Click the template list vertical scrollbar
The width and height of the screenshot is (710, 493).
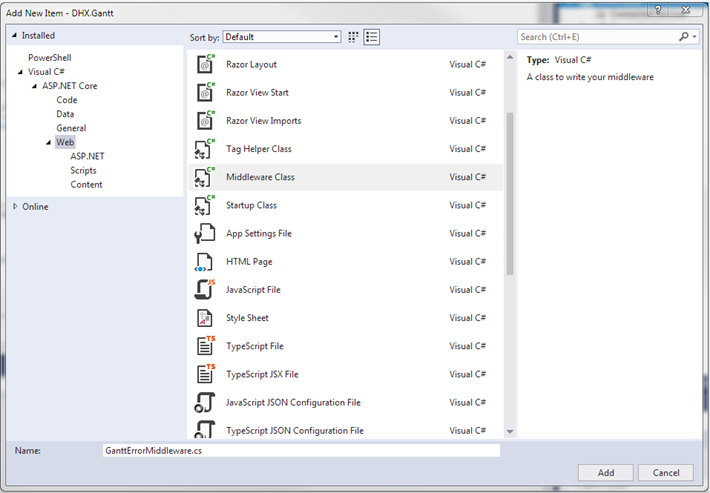[510, 190]
